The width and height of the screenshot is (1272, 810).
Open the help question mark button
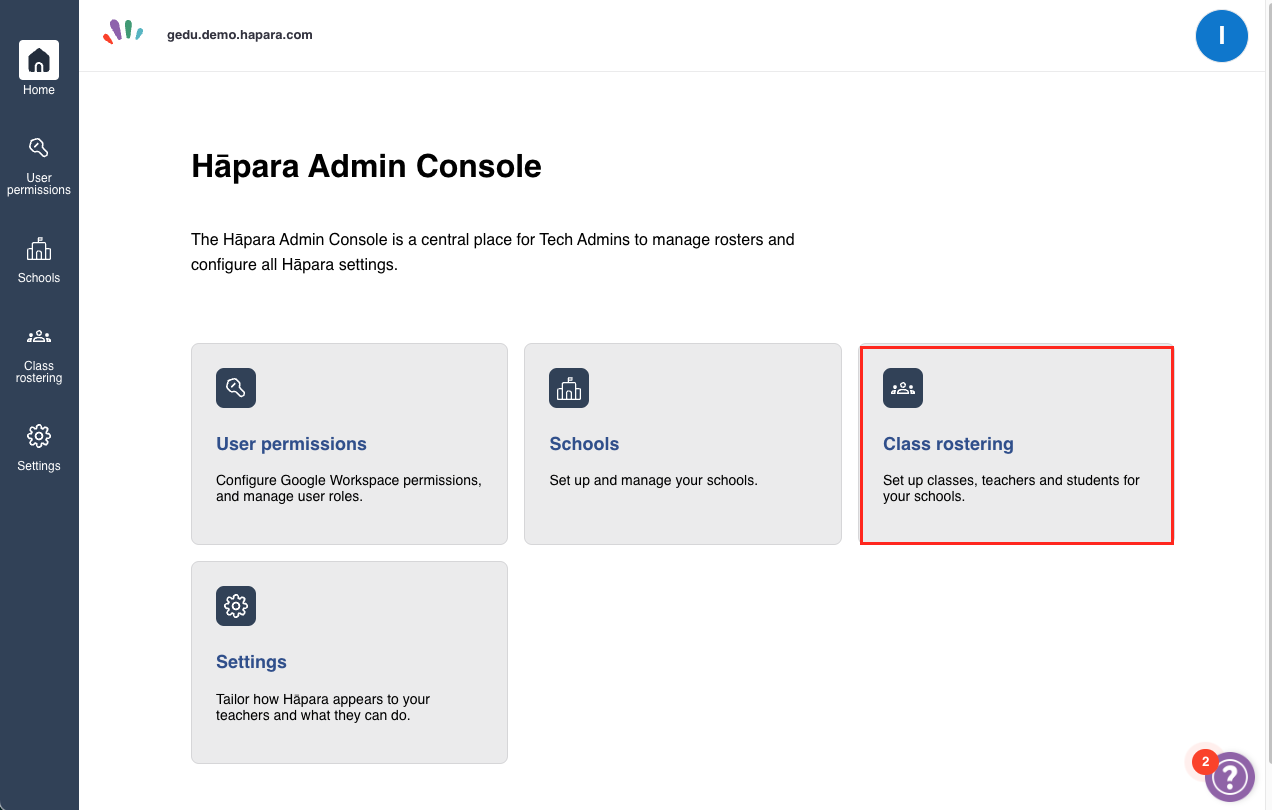1230,777
